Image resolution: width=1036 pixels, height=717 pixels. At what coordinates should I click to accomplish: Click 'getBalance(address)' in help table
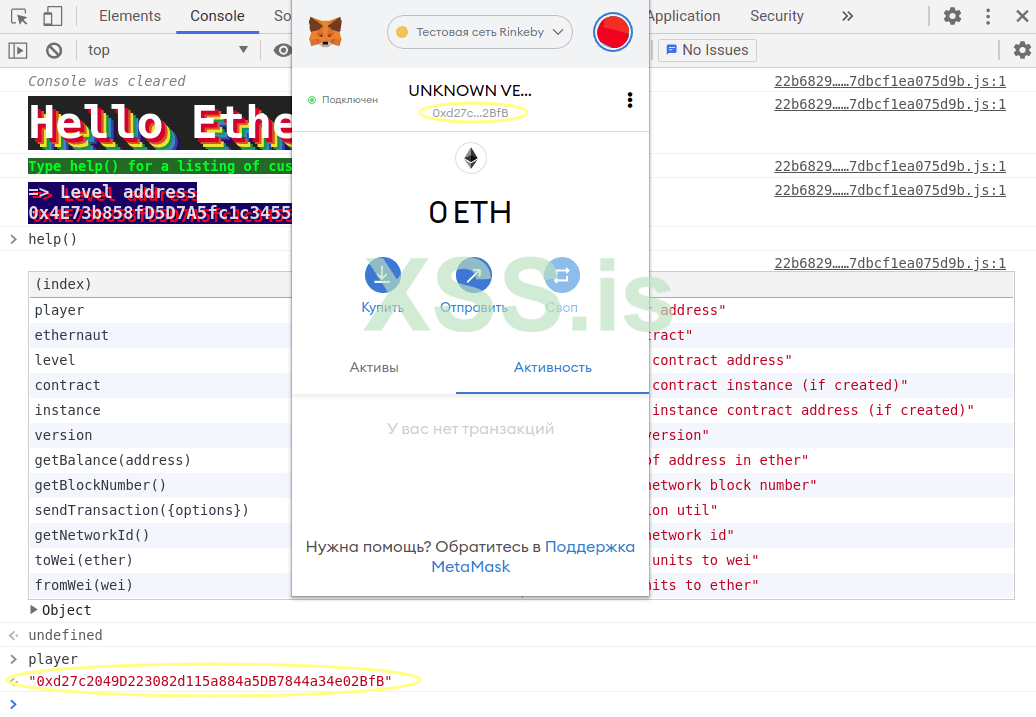click(x=112, y=460)
